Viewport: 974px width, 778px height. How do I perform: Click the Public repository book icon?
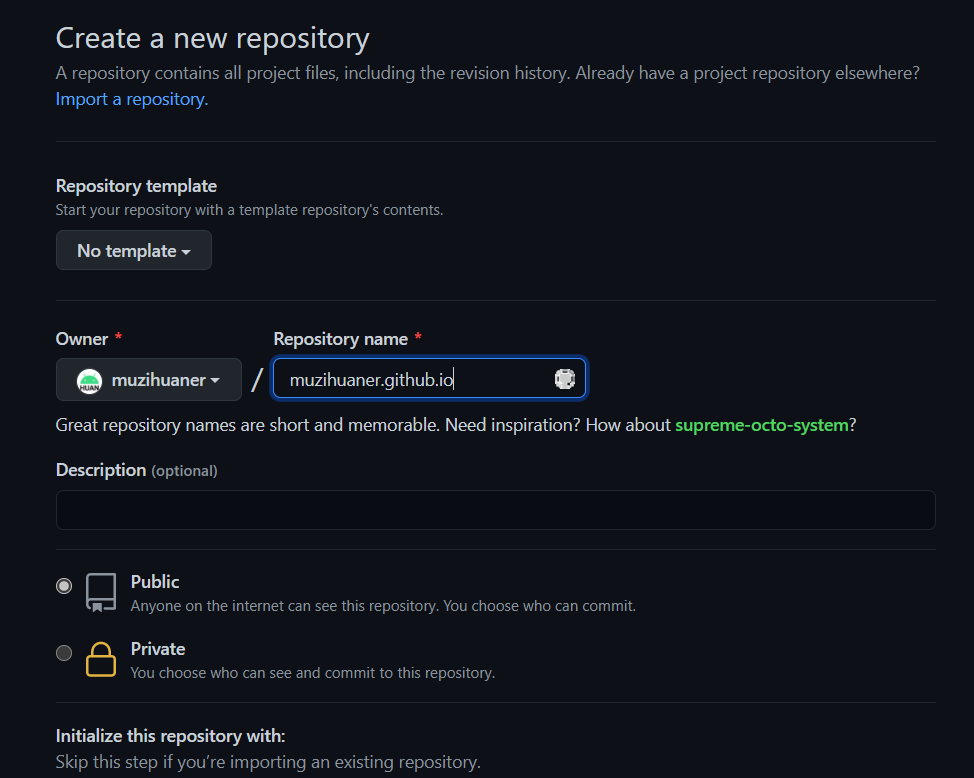click(x=101, y=592)
